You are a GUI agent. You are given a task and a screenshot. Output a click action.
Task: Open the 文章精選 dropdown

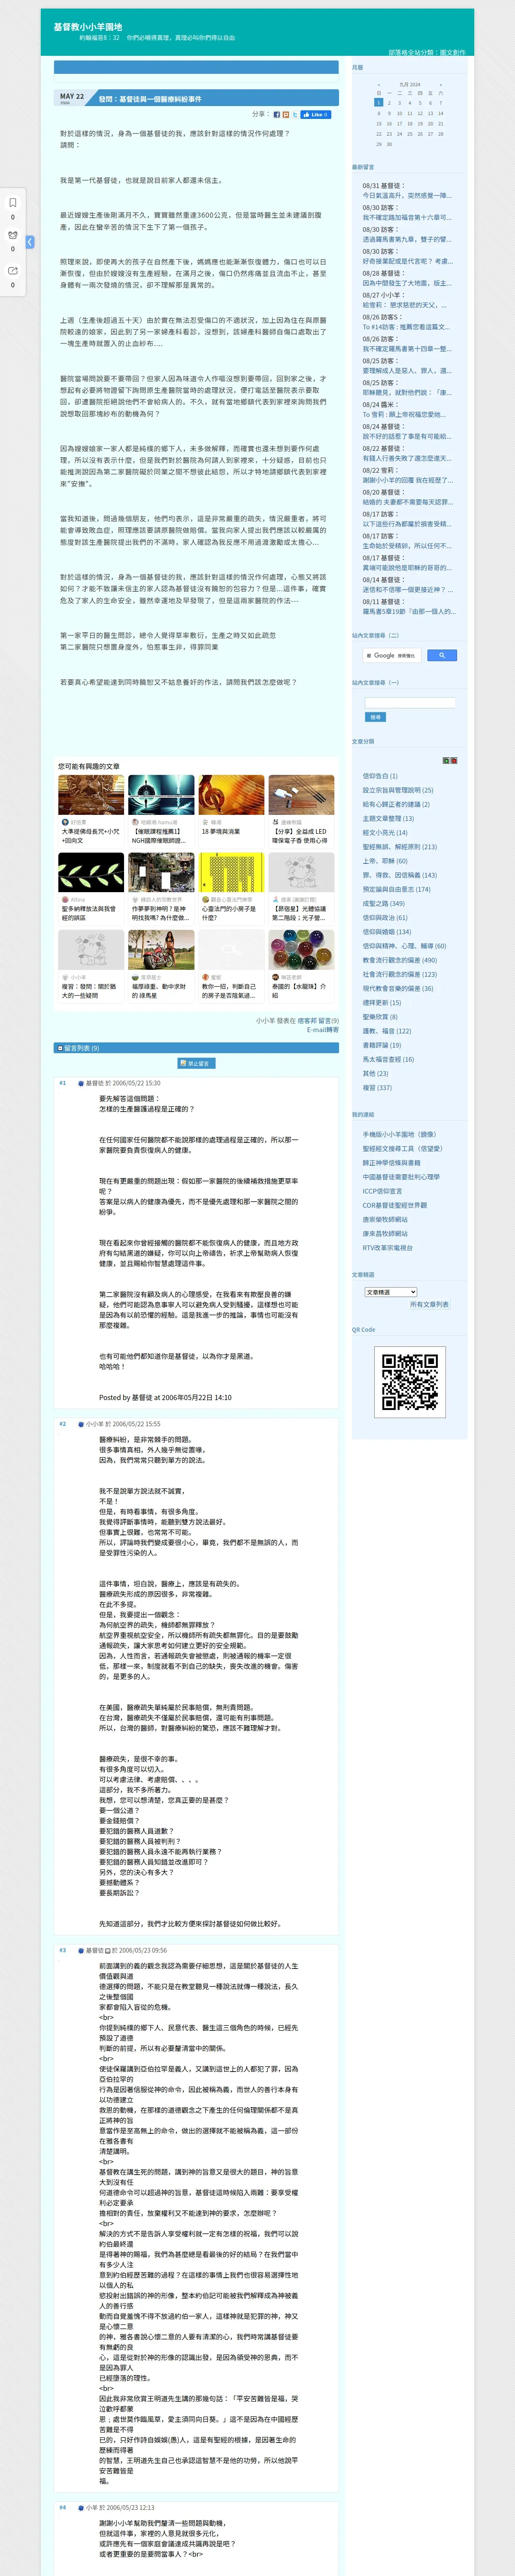click(391, 1292)
